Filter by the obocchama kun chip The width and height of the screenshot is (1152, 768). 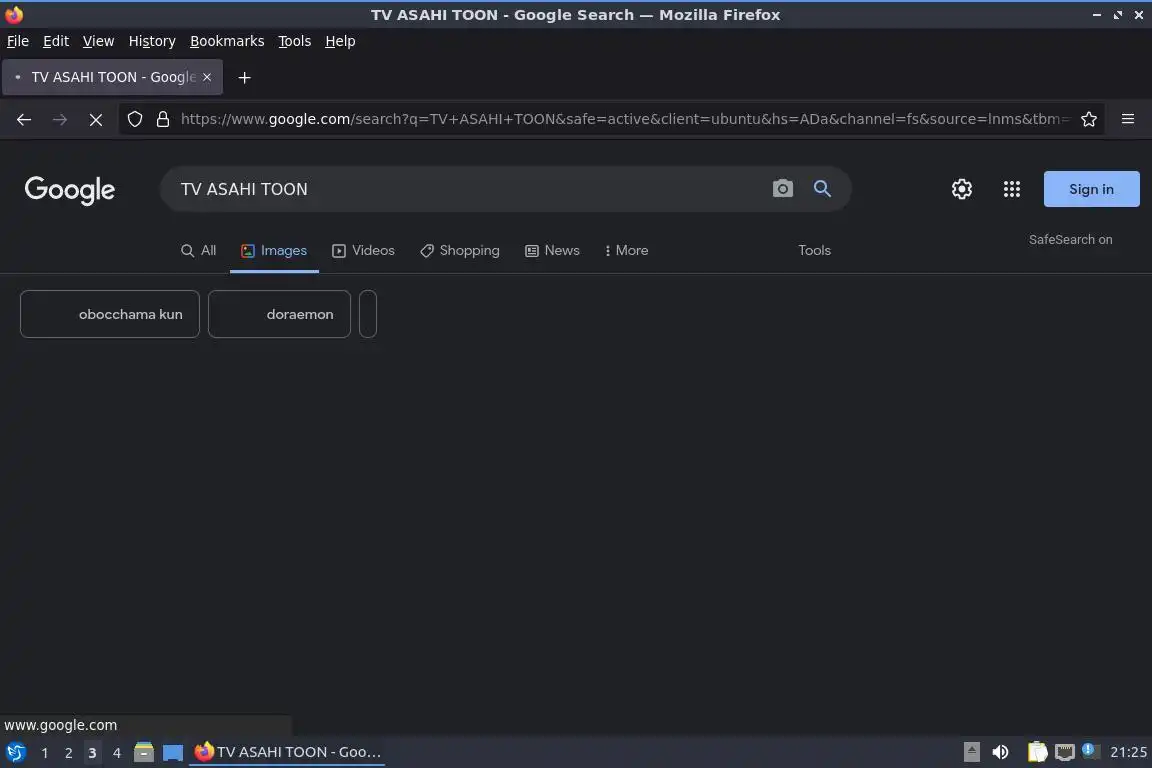tap(109, 314)
